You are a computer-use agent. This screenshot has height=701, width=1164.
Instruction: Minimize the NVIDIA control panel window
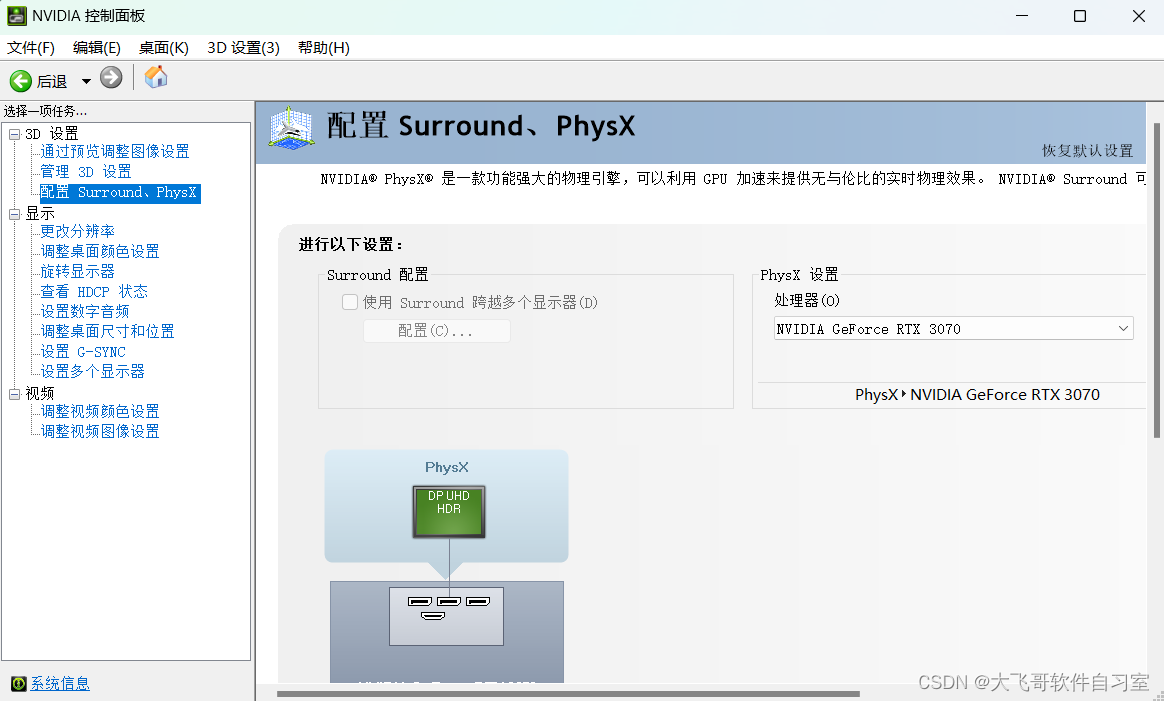1021,16
